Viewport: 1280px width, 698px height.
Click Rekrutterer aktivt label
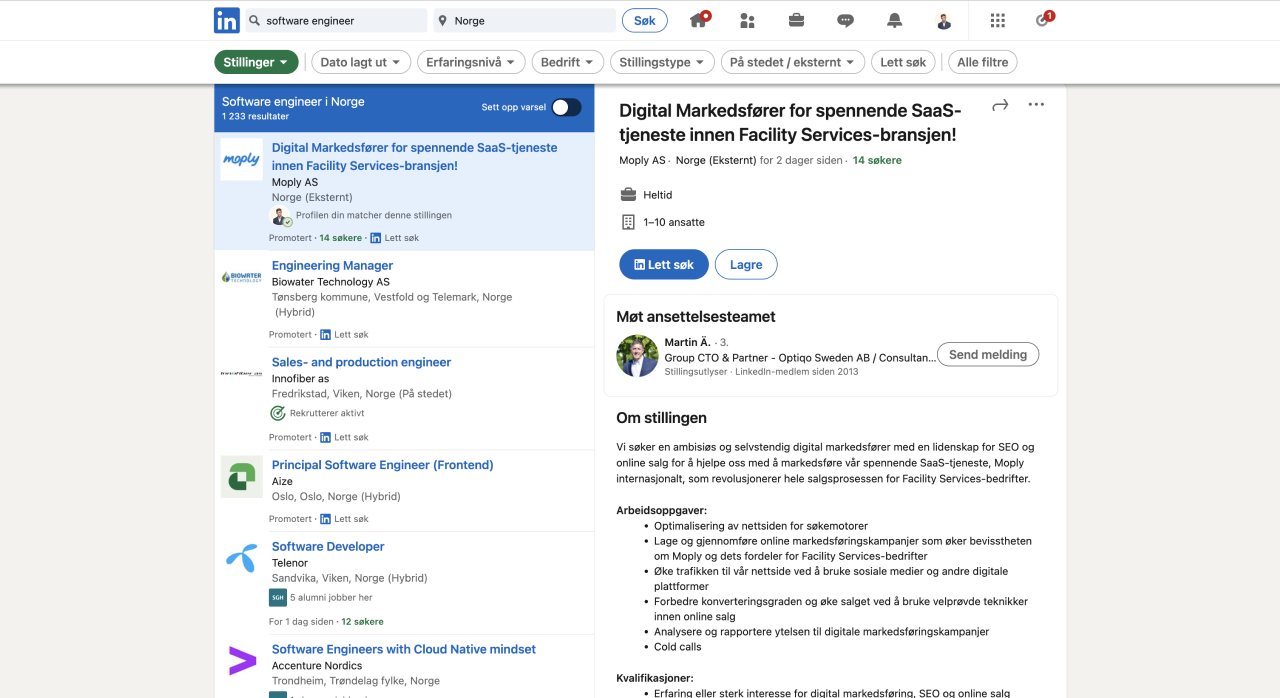[327, 413]
